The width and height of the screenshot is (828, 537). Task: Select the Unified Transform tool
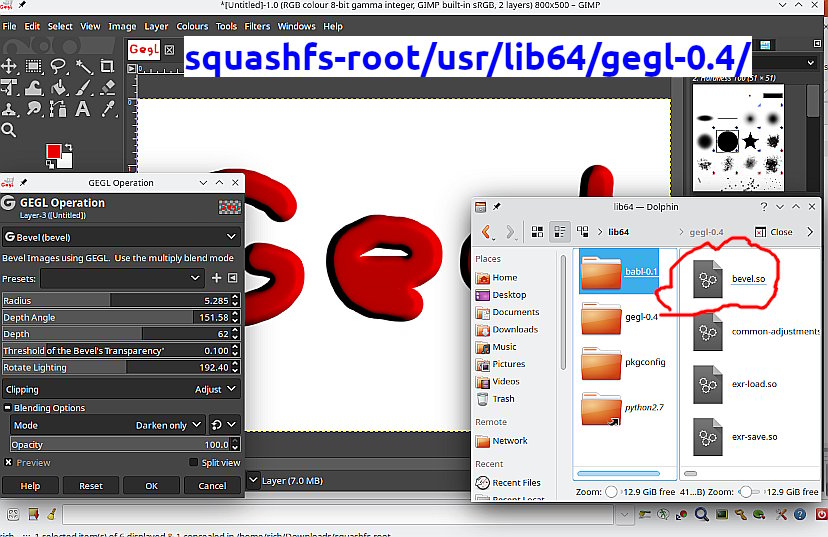9,88
